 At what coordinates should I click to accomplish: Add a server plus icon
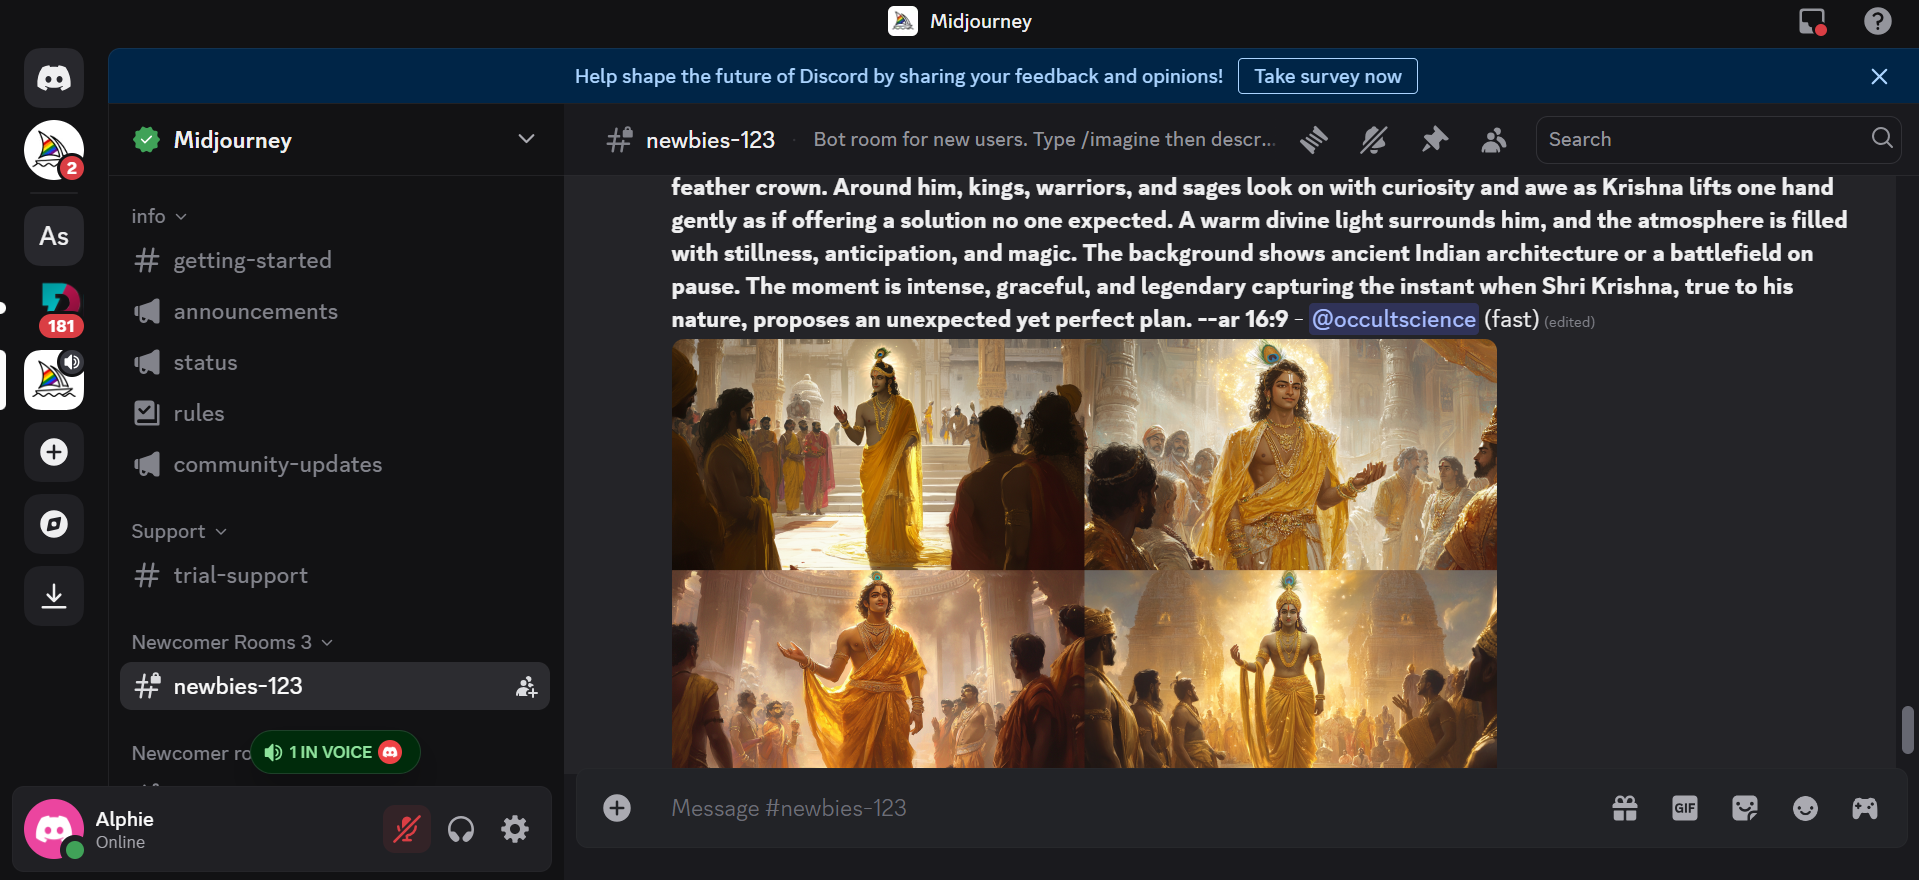tap(54, 452)
